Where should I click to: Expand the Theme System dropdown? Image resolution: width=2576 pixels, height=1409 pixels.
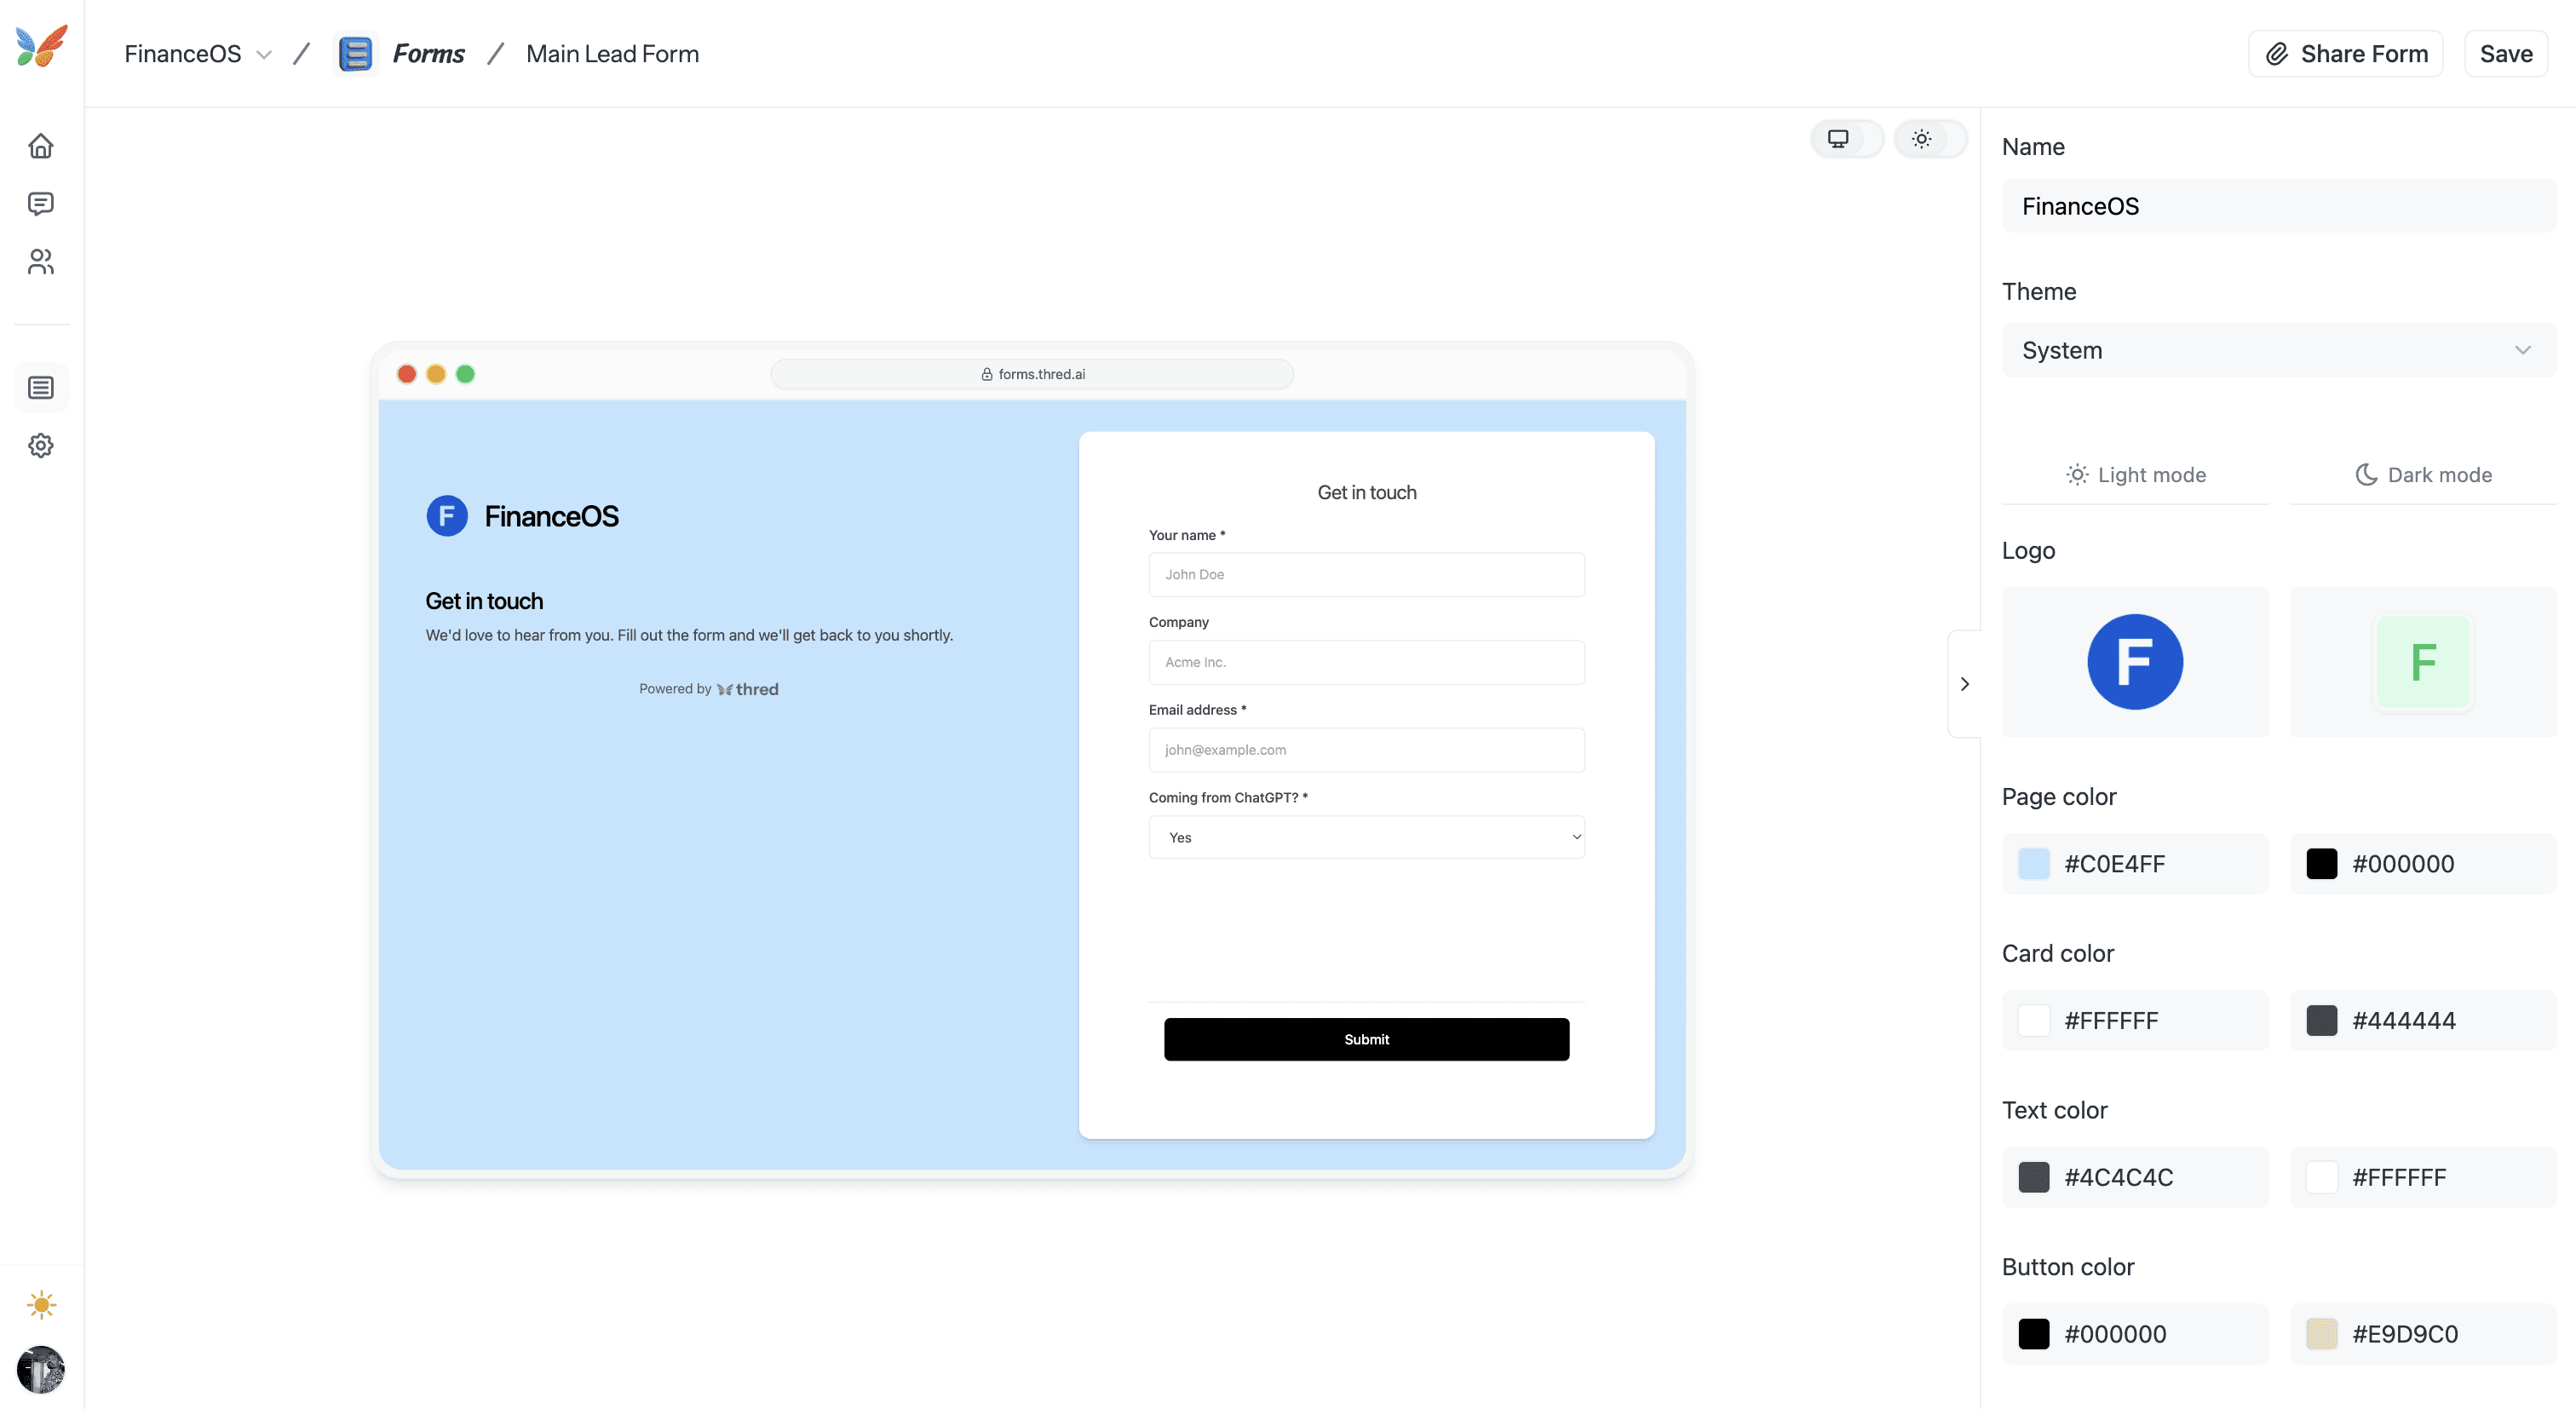tap(2278, 350)
